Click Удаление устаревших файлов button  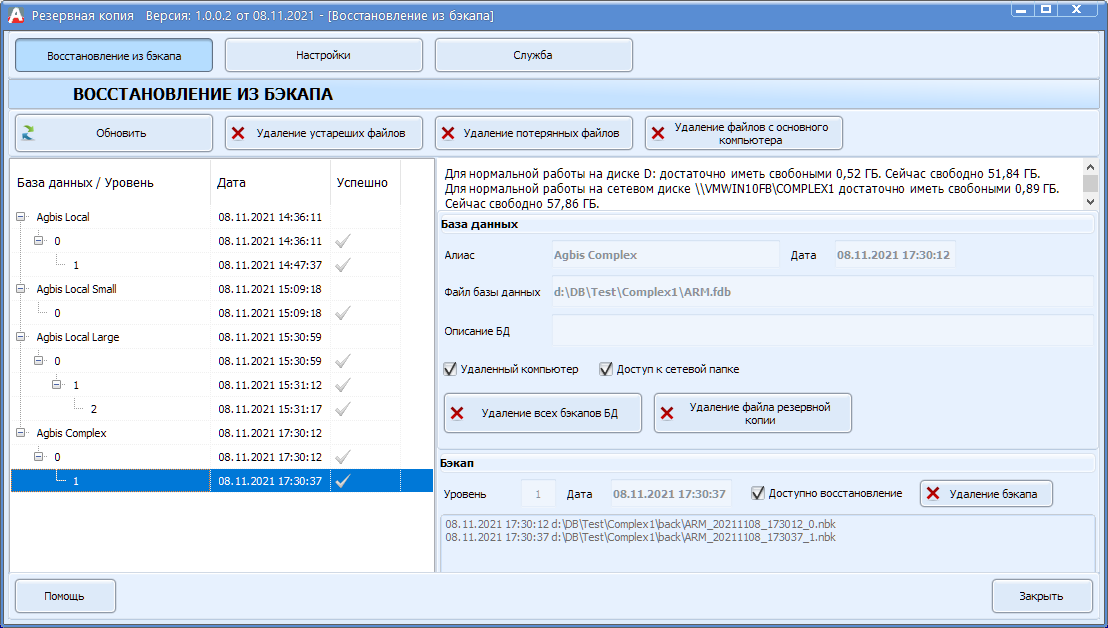coord(324,133)
